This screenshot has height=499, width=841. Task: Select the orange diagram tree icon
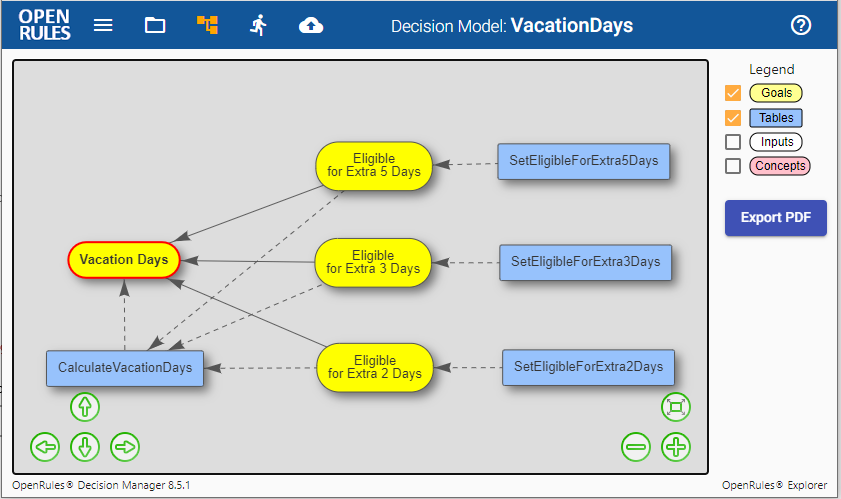pyautogui.click(x=207, y=25)
